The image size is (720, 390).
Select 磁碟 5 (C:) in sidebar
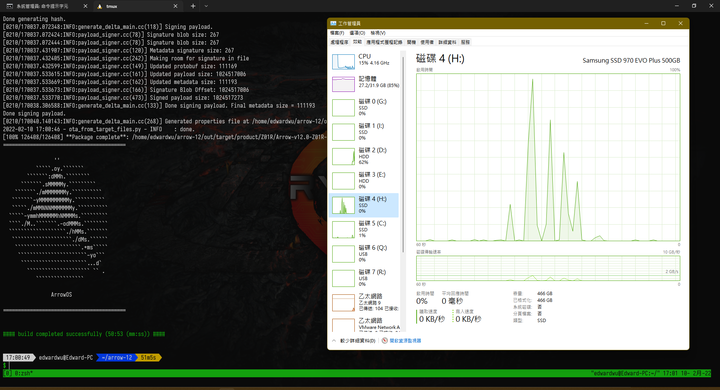click(364, 229)
